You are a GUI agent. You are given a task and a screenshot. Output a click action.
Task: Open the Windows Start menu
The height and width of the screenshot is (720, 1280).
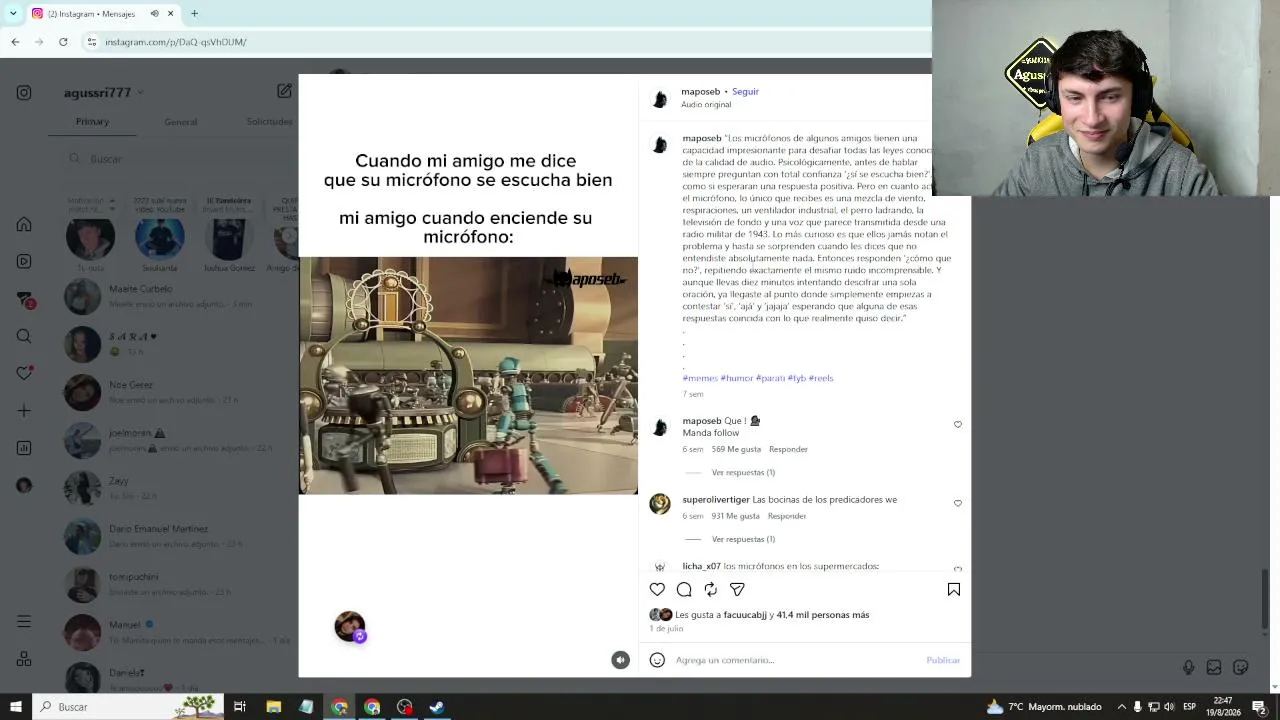point(15,707)
